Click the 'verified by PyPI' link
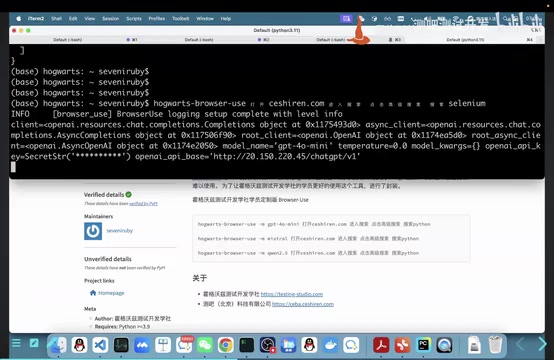 [143, 203]
